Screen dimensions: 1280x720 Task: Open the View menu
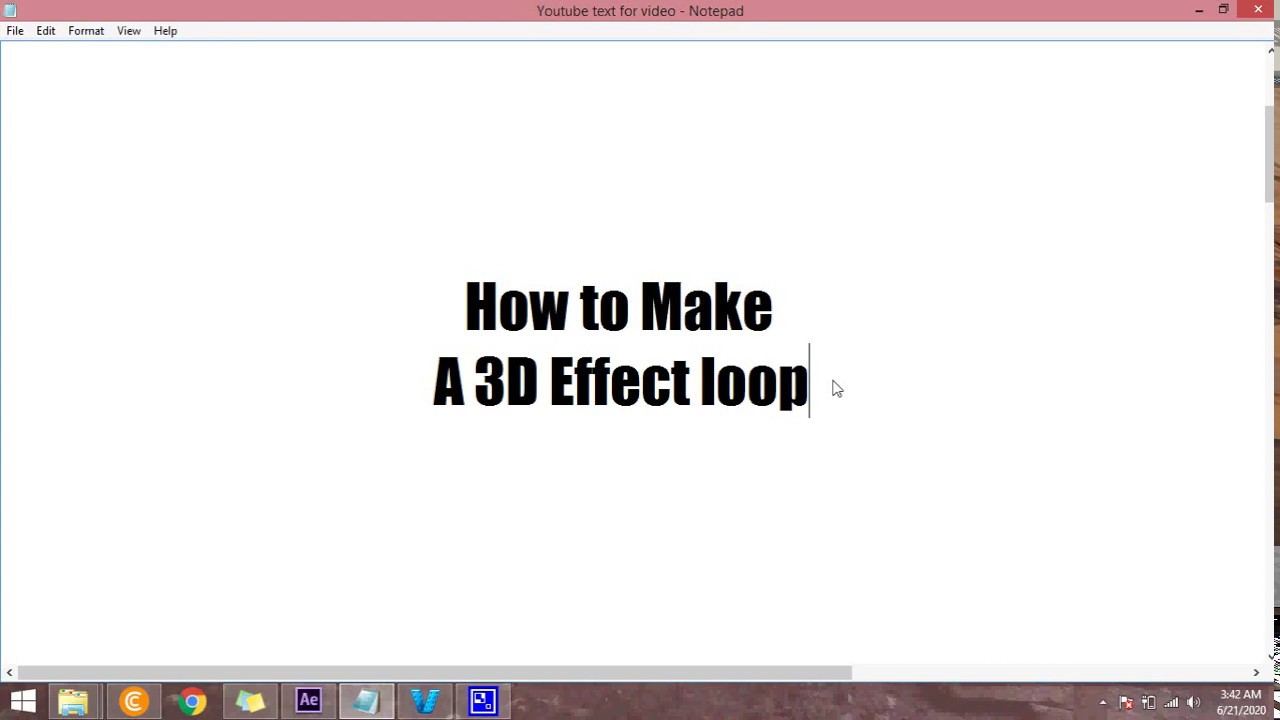(x=129, y=31)
